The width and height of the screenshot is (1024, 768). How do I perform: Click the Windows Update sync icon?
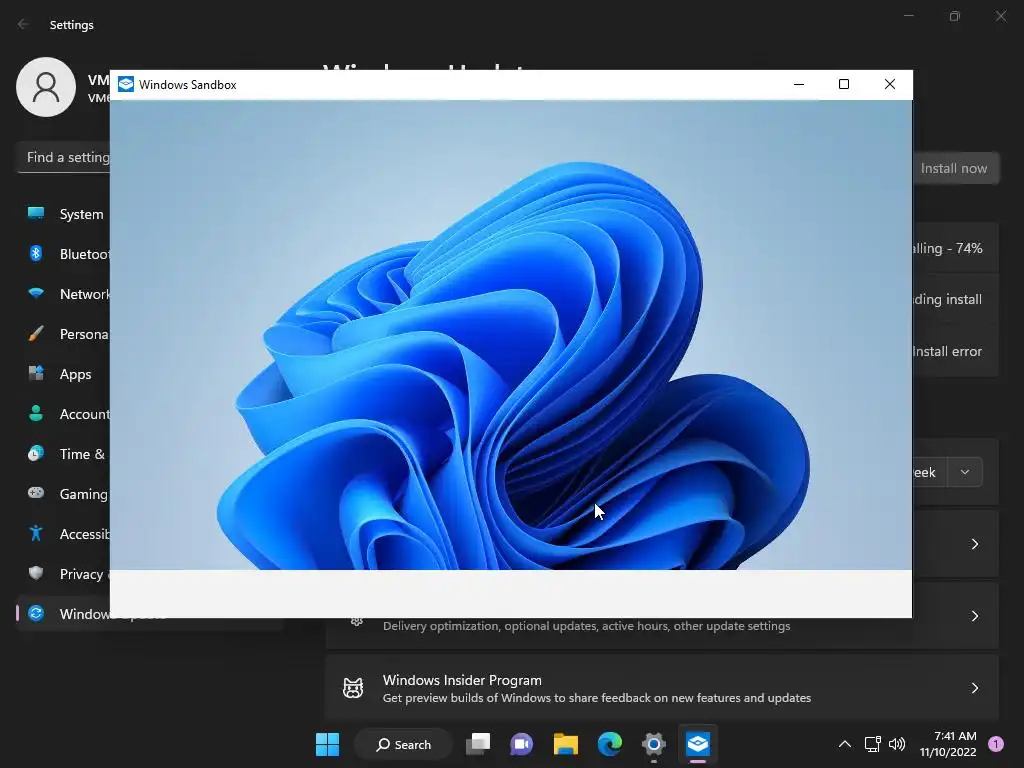point(36,613)
